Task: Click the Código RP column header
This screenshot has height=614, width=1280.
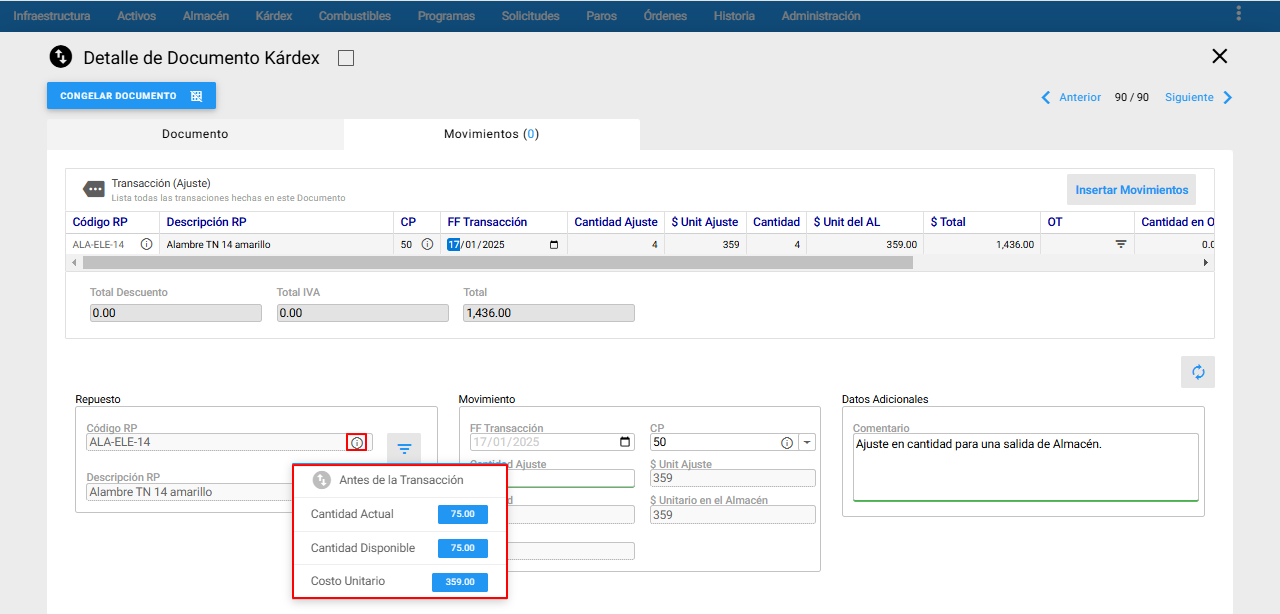Action: pyautogui.click(x=112, y=222)
